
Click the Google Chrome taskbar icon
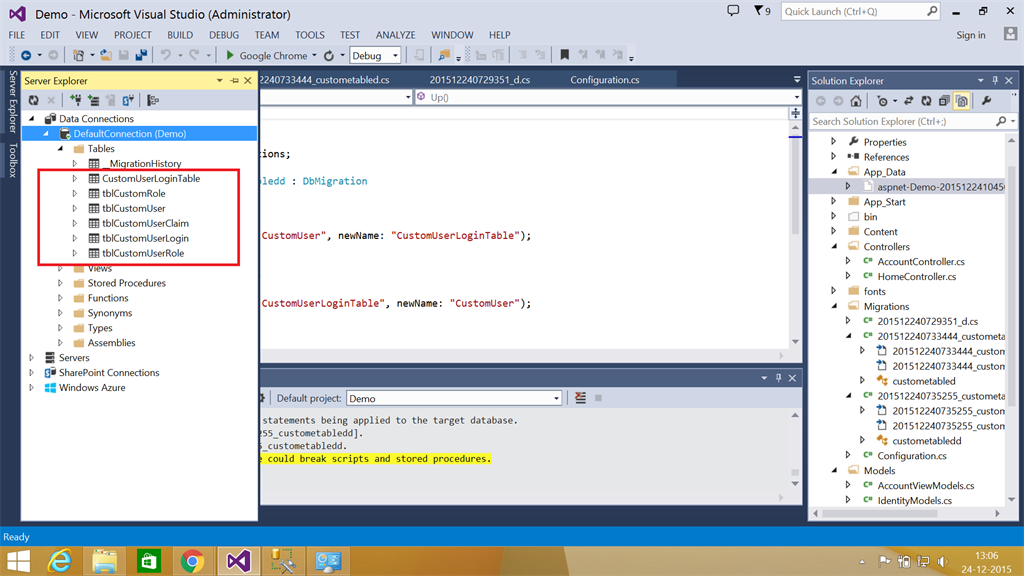point(192,562)
